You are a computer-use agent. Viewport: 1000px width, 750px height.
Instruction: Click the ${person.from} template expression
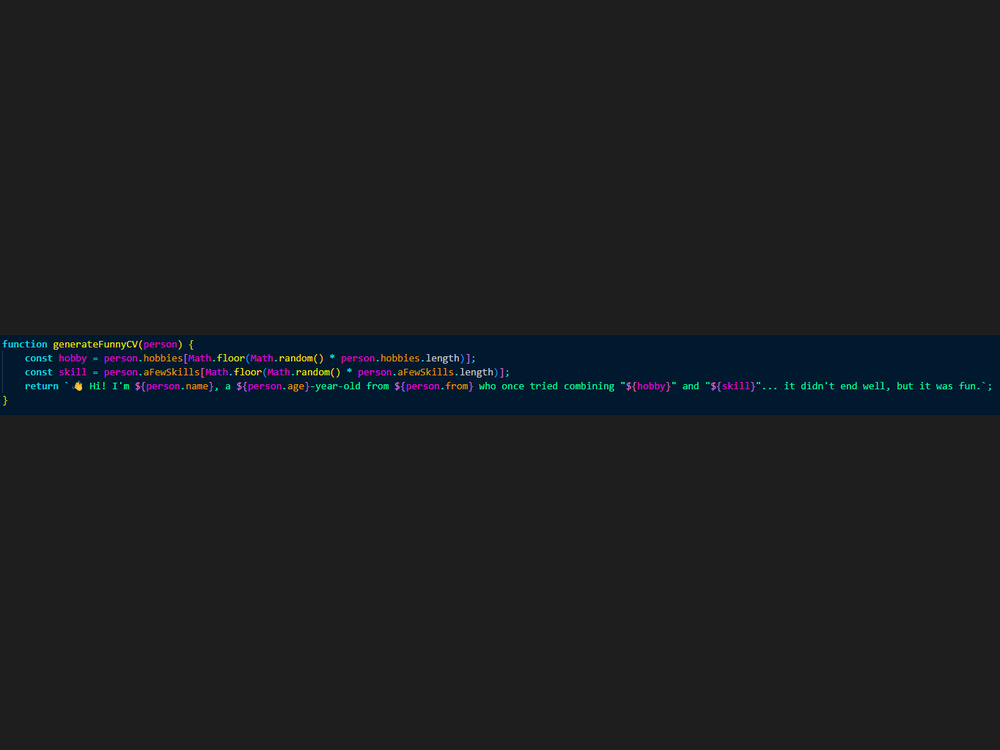434,386
